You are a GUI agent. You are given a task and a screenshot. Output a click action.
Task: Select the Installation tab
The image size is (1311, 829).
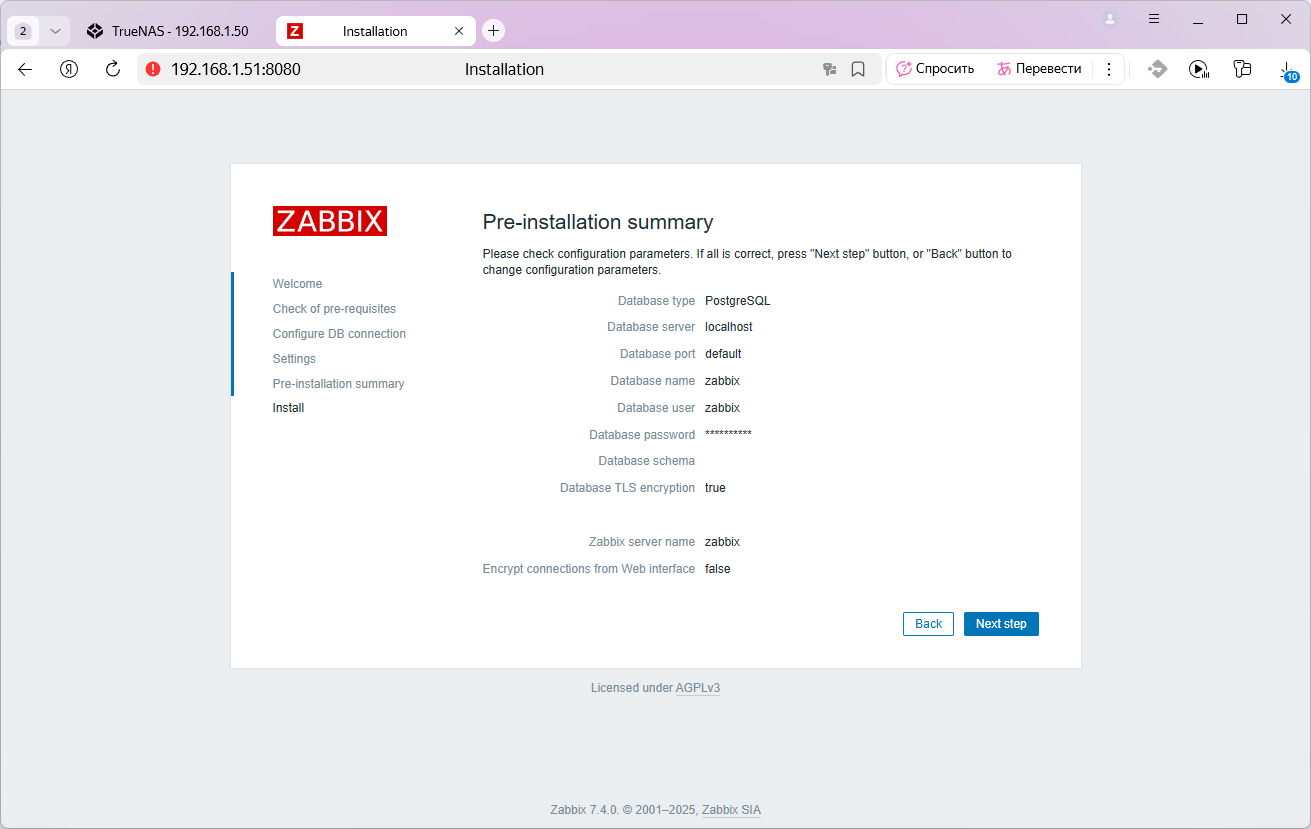pos(375,31)
